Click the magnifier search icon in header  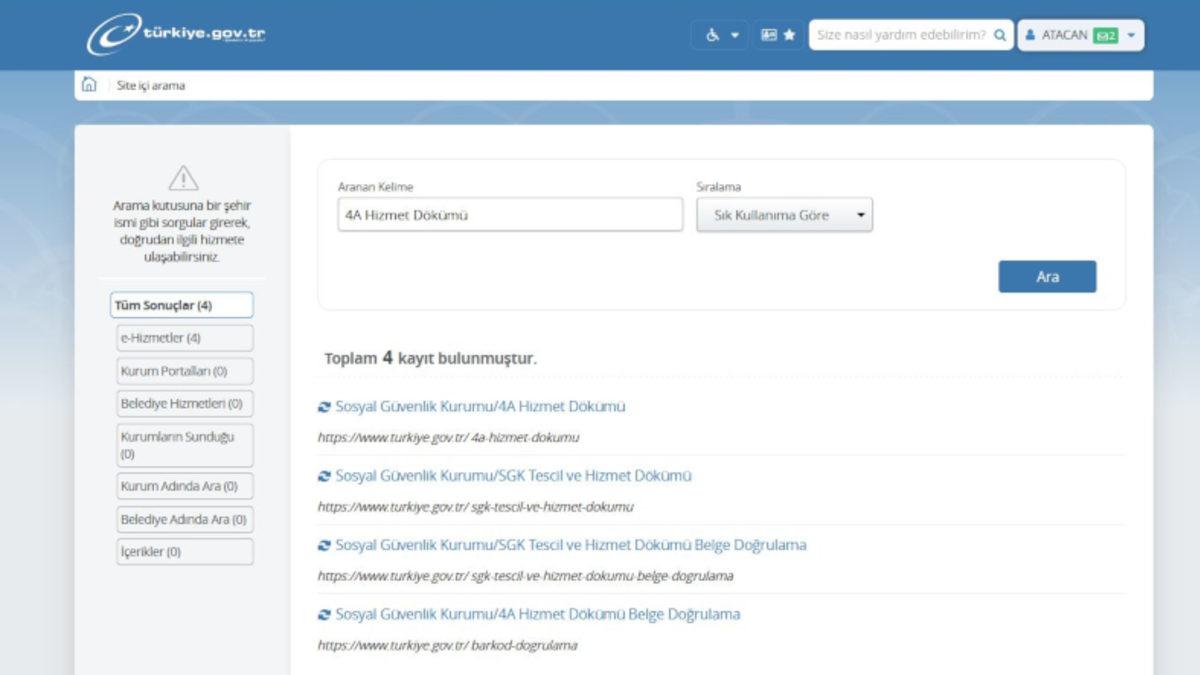(x=999, y=35)
